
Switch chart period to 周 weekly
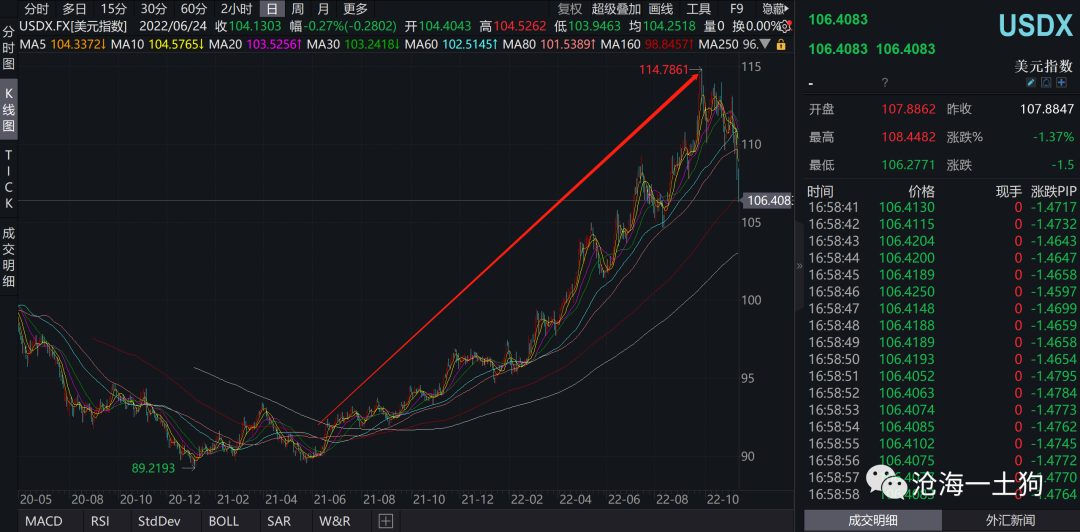pyautogui.click(x=297, y=9)
